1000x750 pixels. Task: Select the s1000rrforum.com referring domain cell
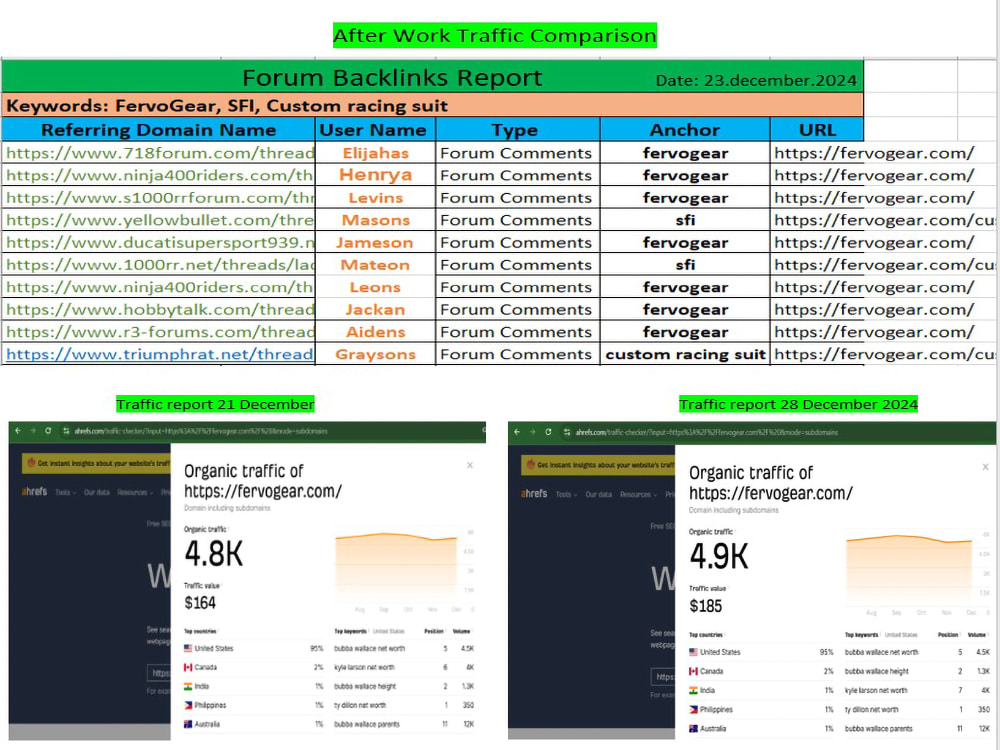[x=159, y=198]
